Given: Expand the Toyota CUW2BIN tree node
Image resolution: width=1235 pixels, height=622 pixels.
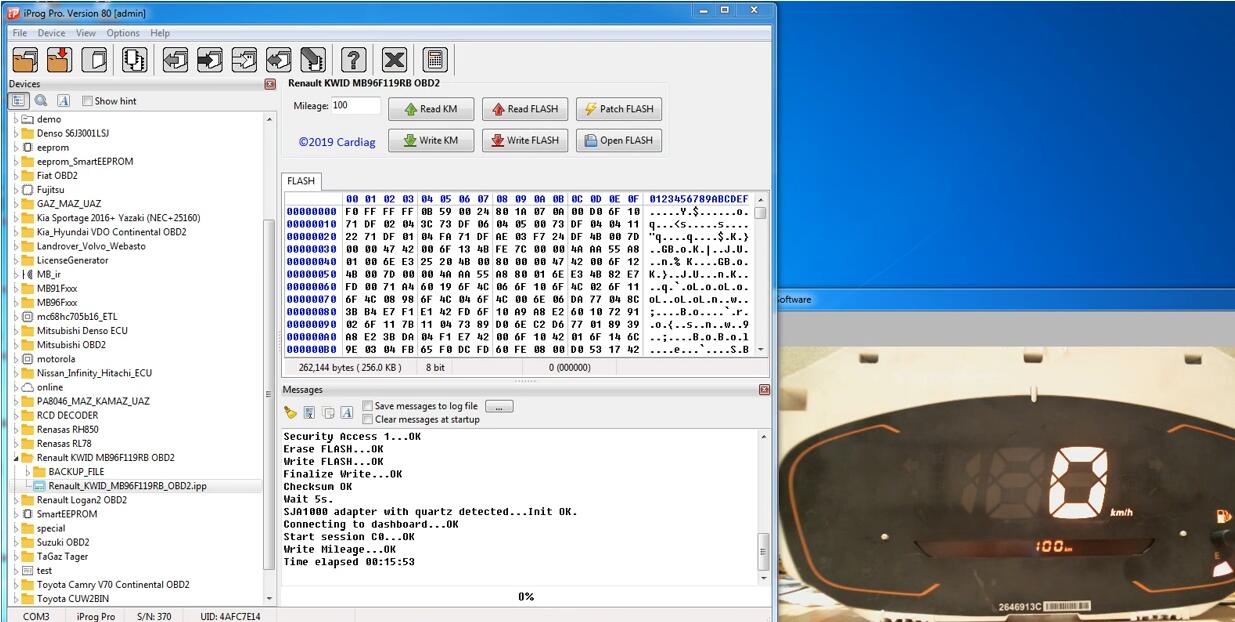Looking at the screenshot, I should pyautogui.click(x=15, y=598).
